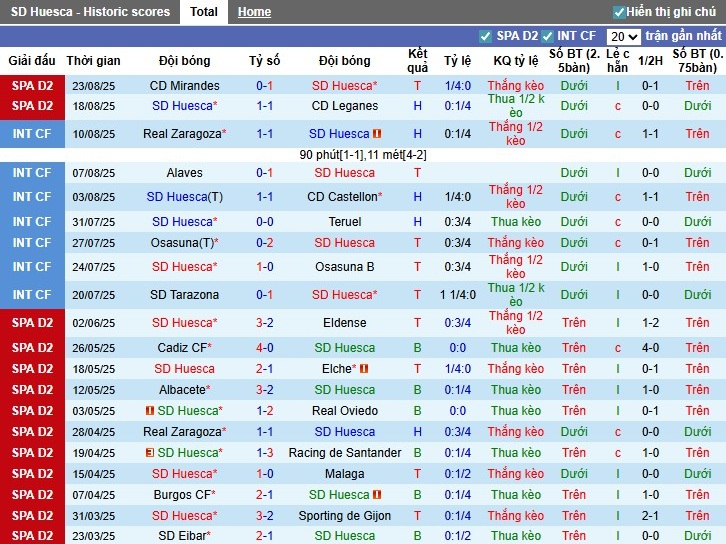726x544 pixels.
Task: Click SPA D2 league cell on 23/08/25 row
Action: coord(32,86)
